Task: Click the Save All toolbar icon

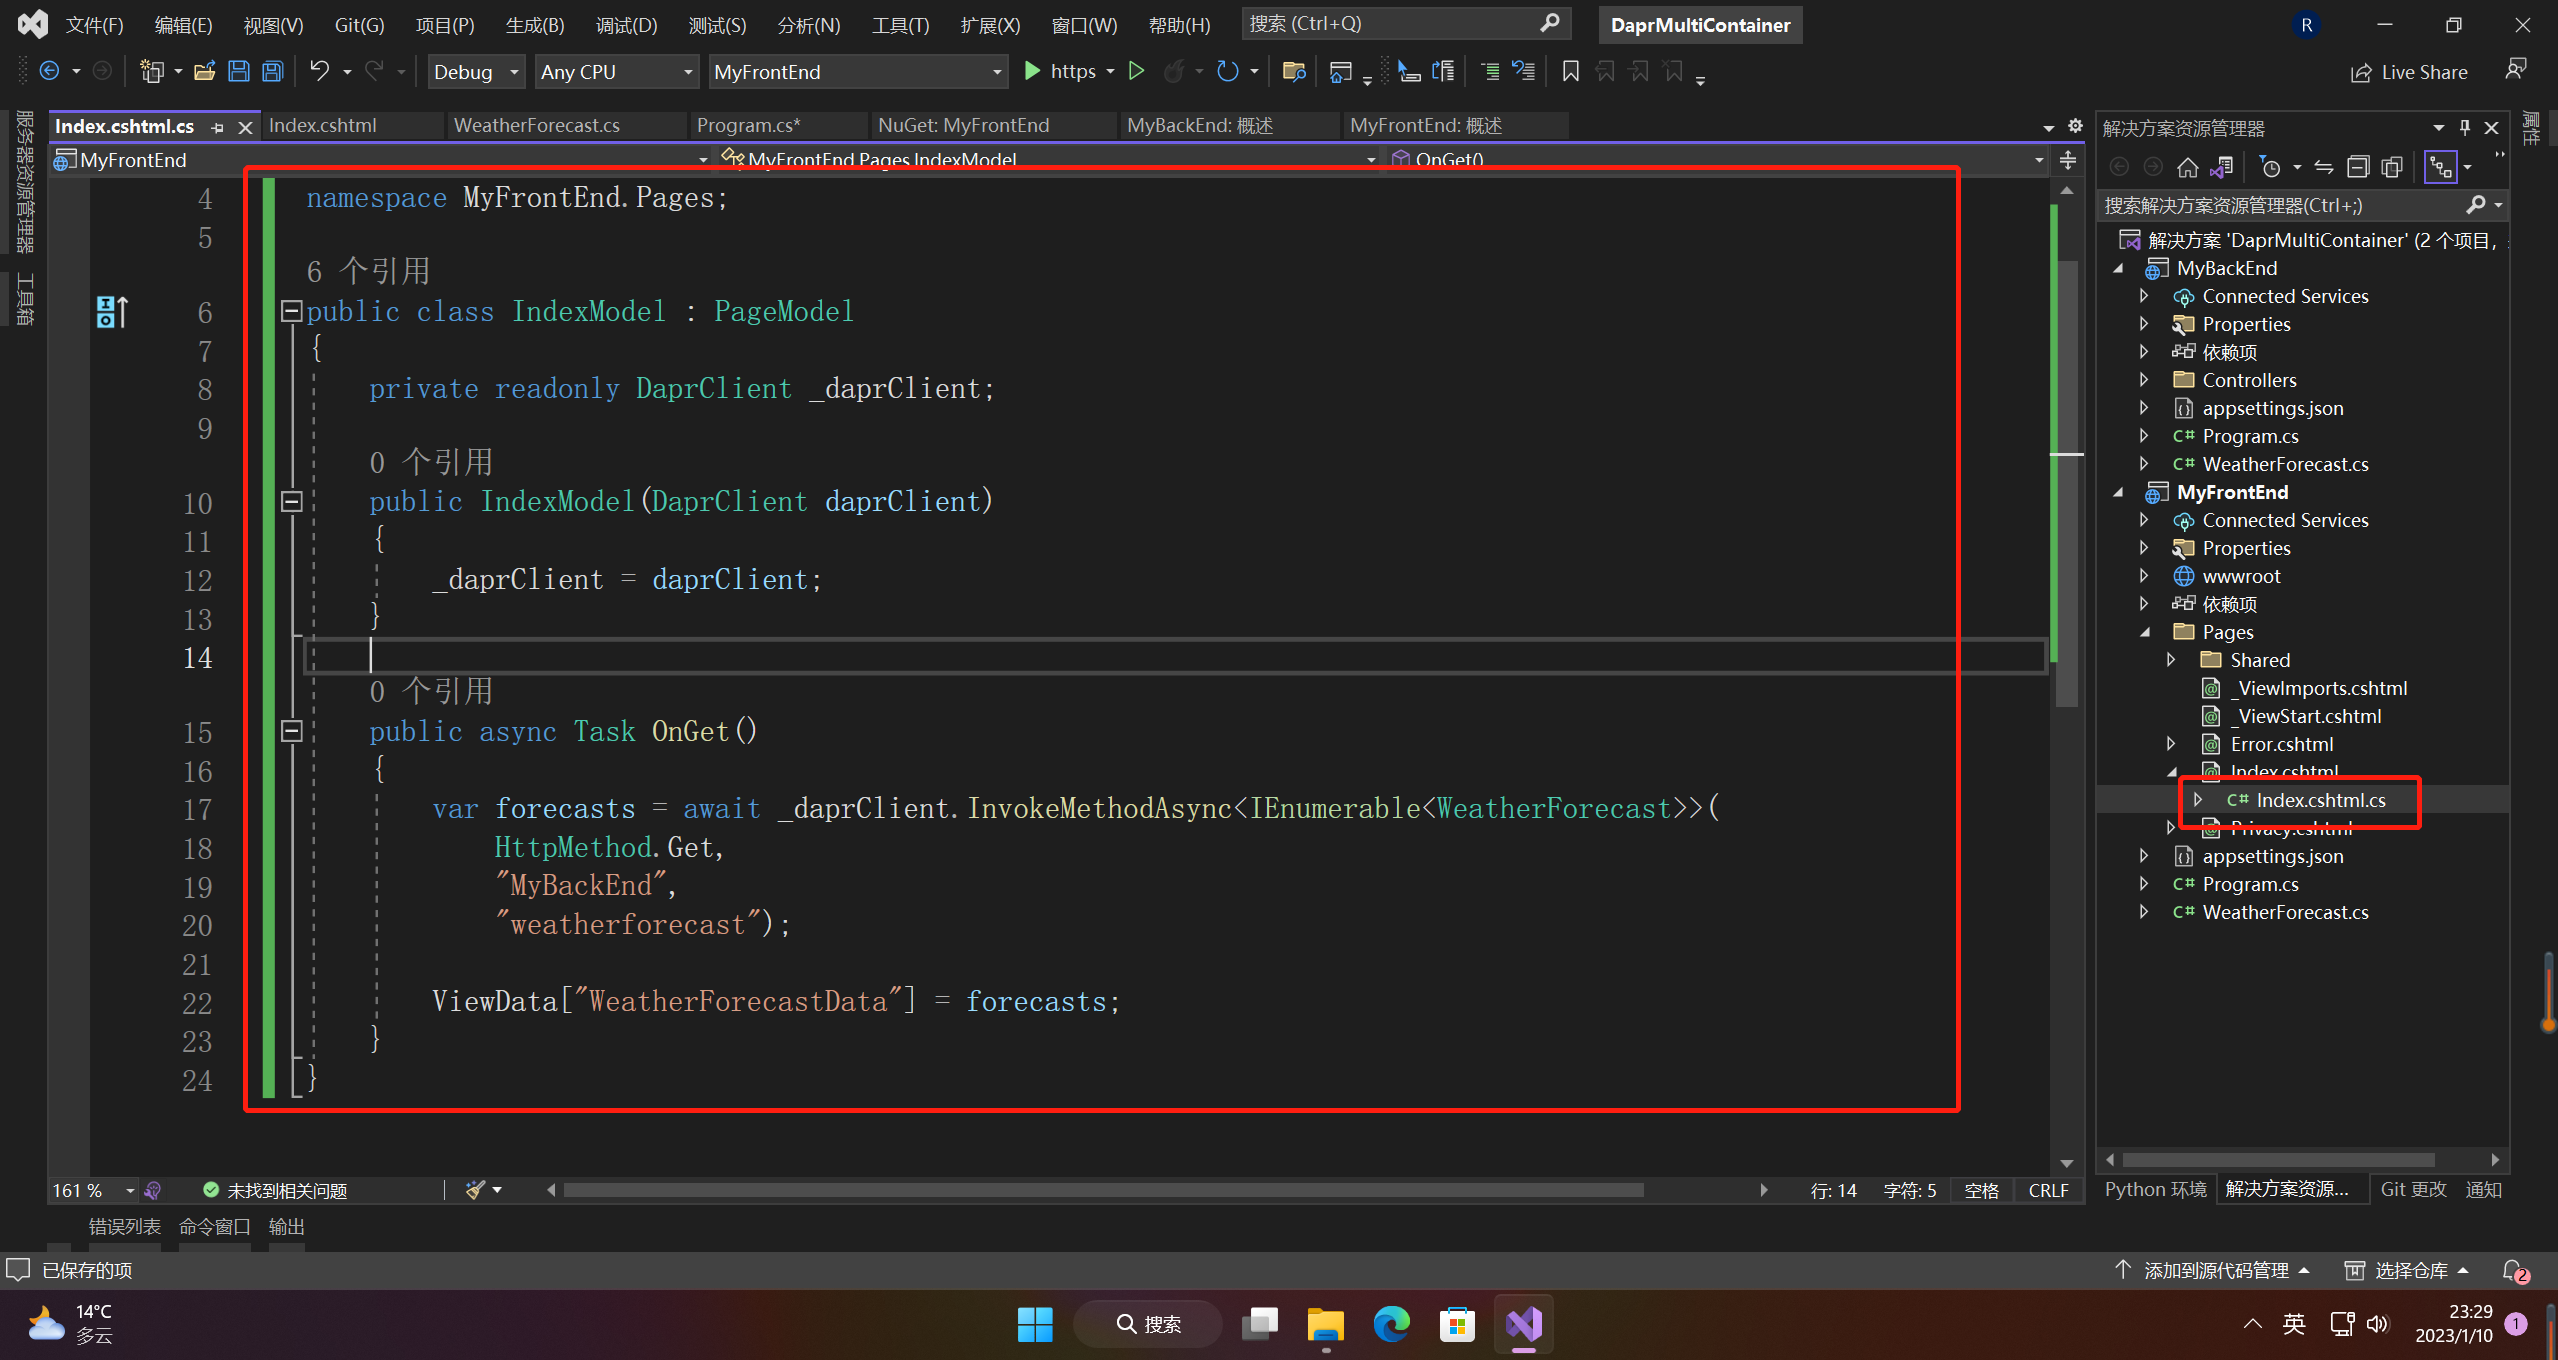Action: tap(272, 71)
